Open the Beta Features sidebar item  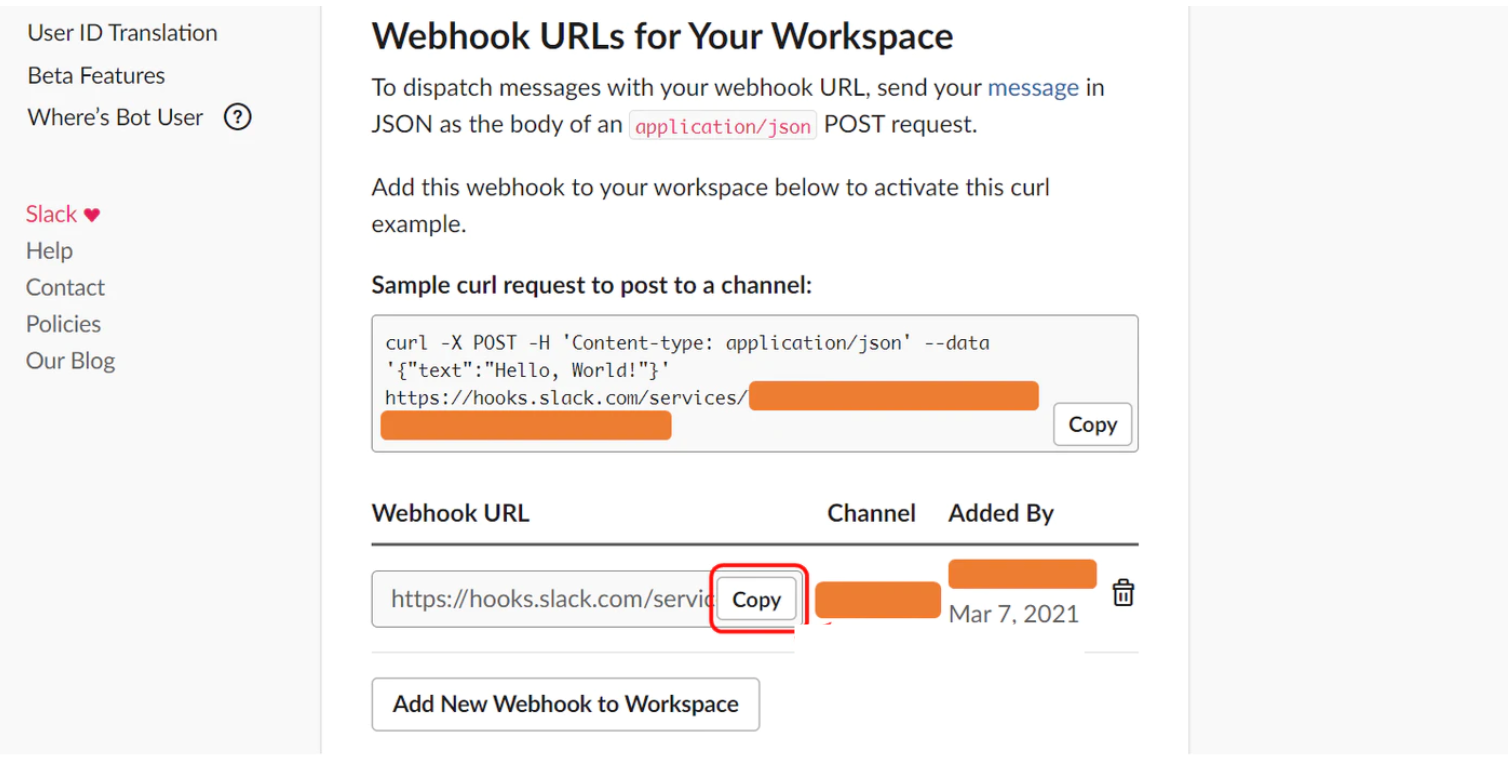tap(96, 75)
